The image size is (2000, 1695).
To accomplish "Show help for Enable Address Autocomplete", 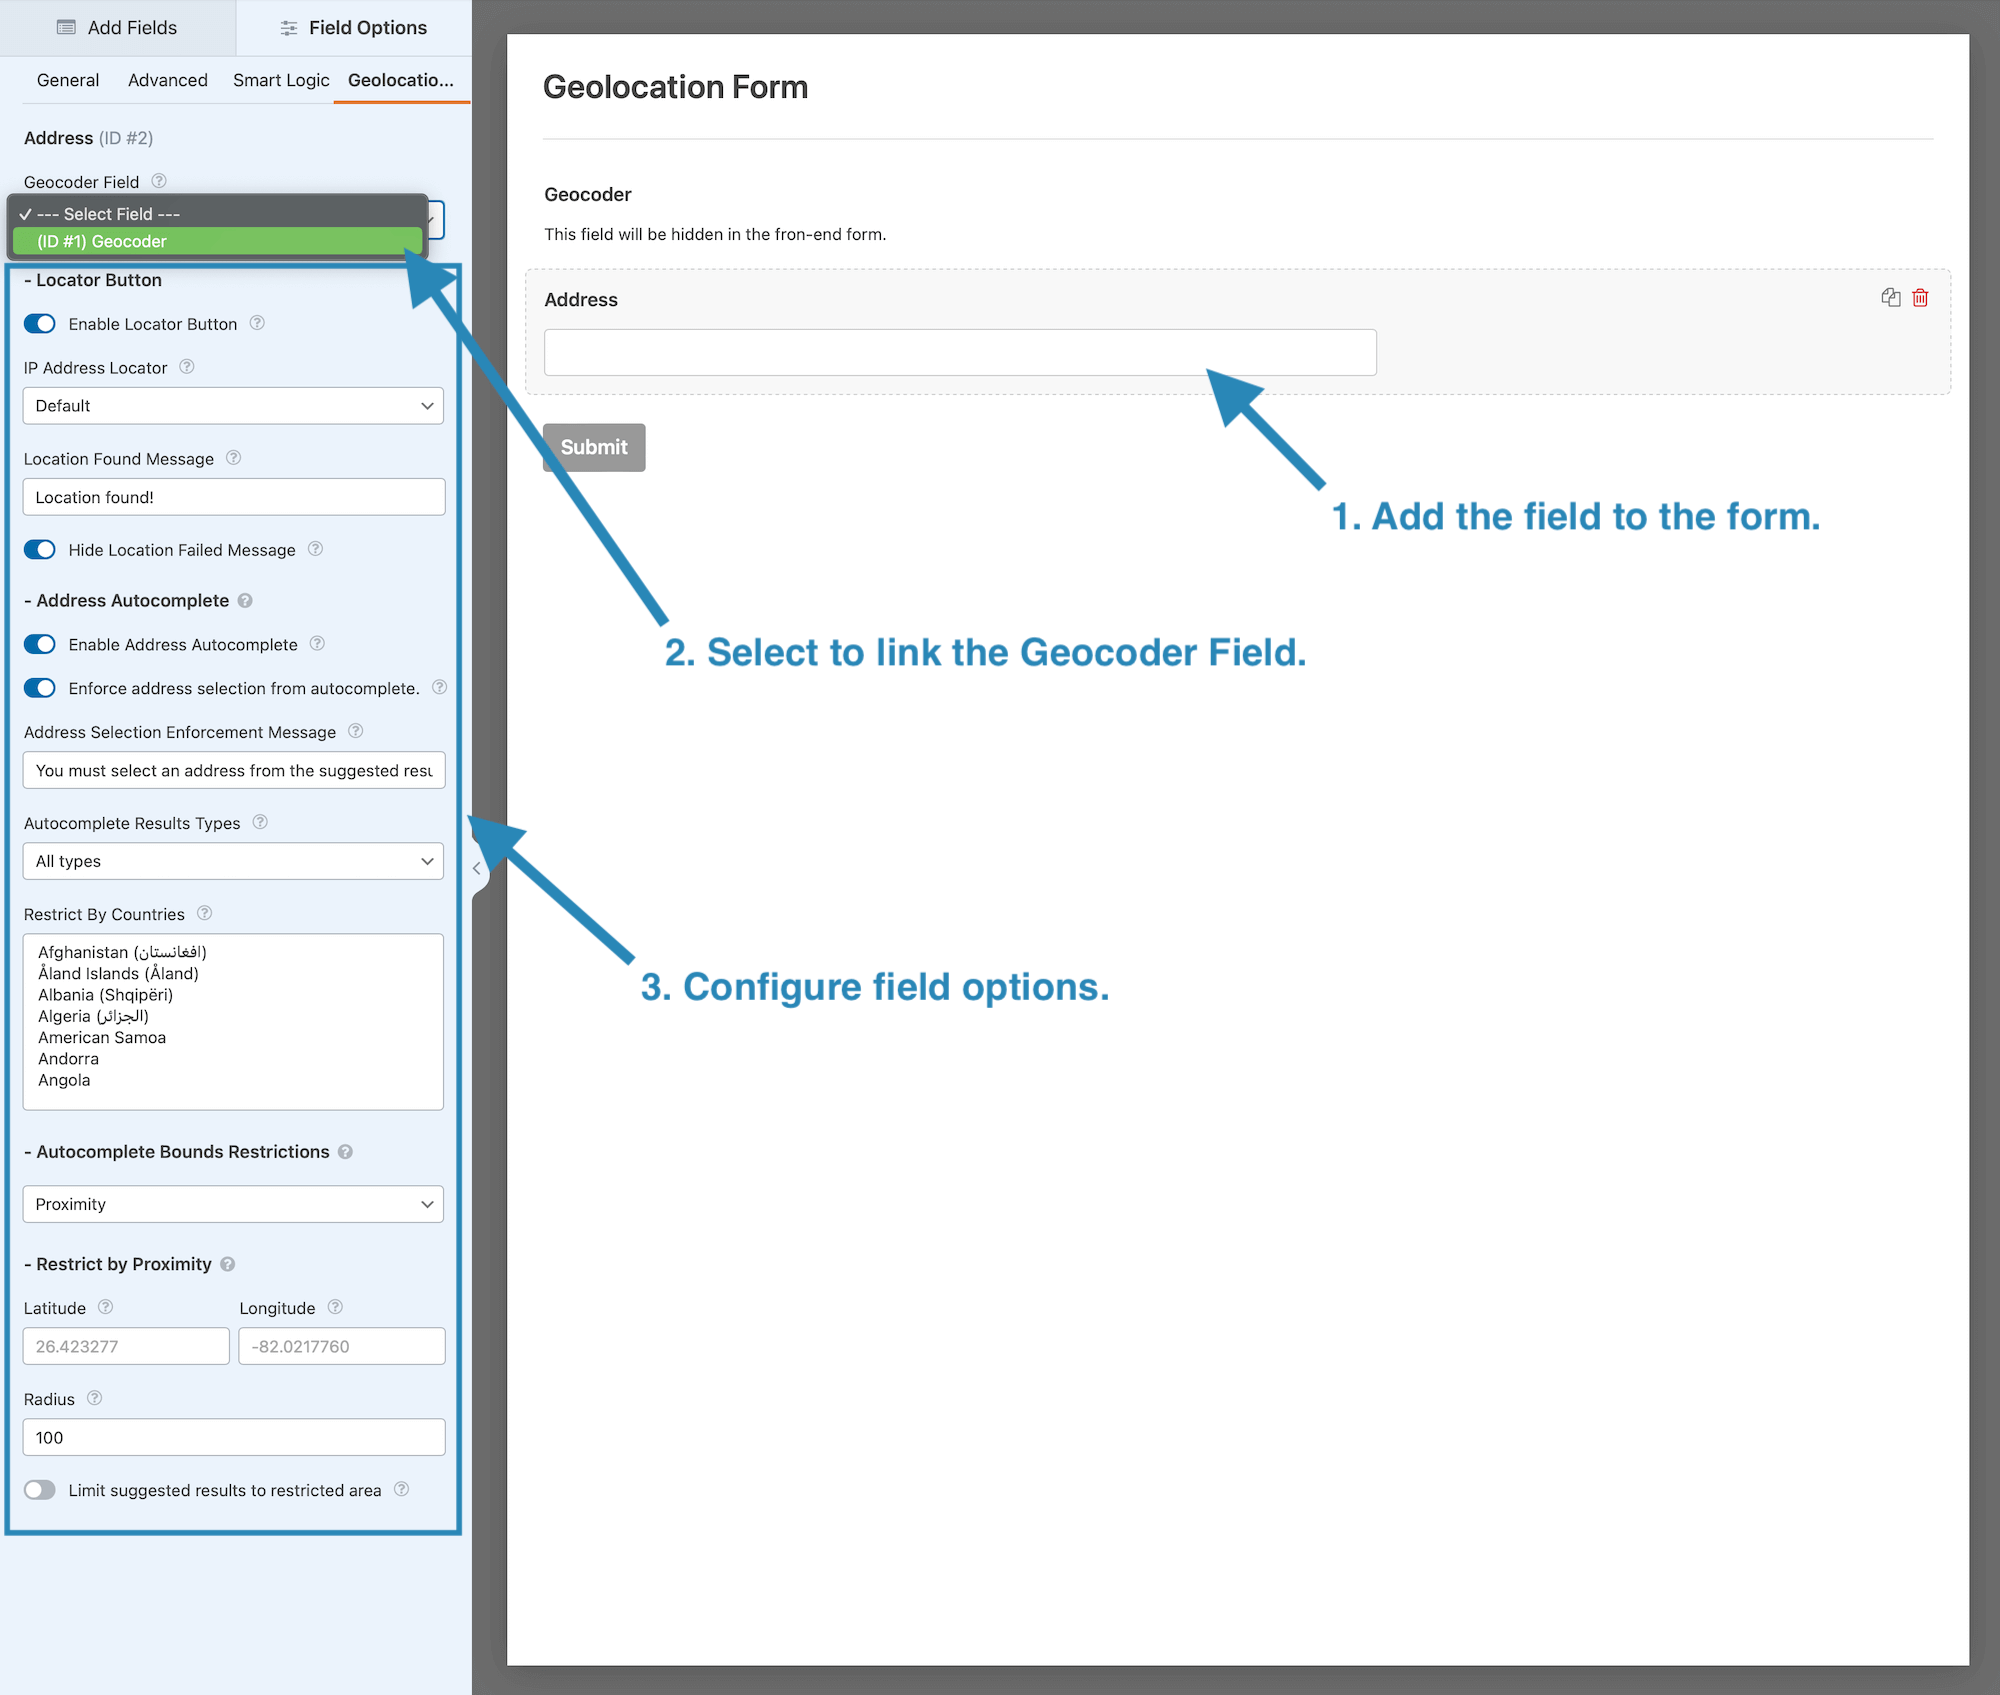I will click(x=318, y=644).
